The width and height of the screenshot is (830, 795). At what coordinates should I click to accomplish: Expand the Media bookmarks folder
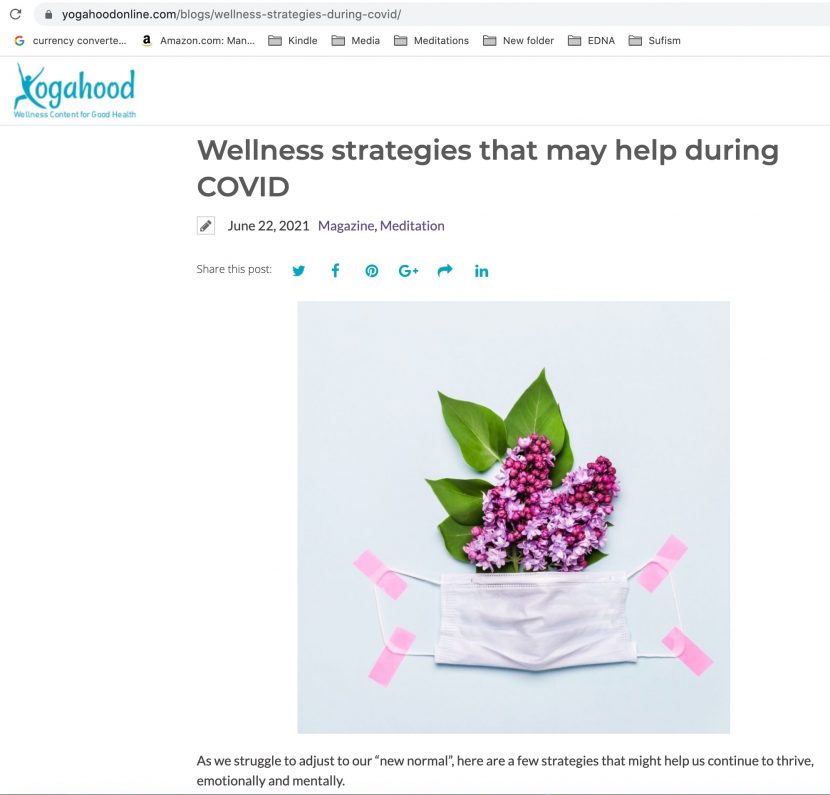tap(356, 41)
